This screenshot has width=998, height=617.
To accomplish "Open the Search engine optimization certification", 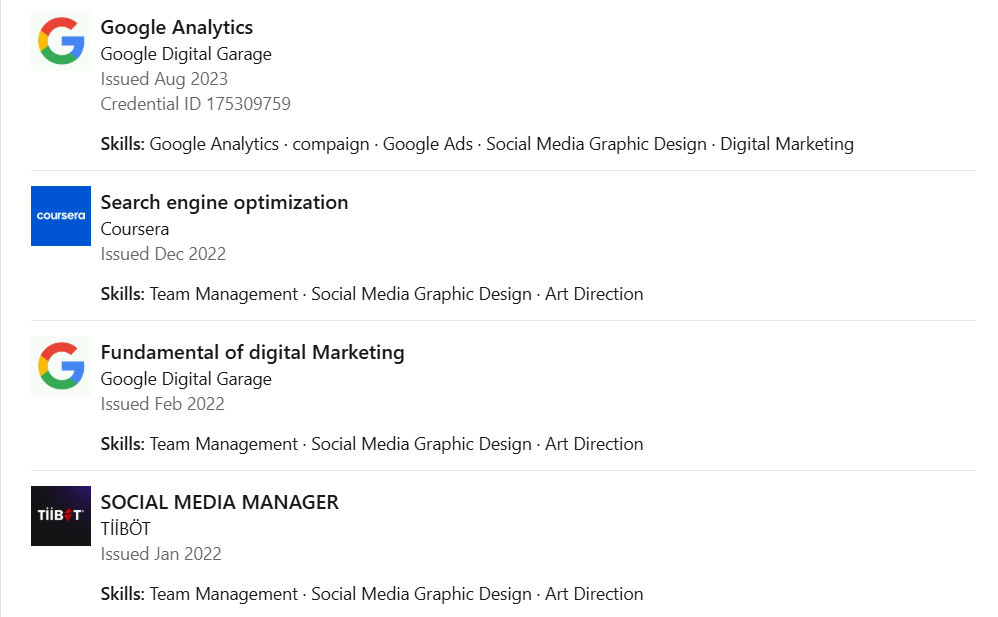I will coord(224,202).
